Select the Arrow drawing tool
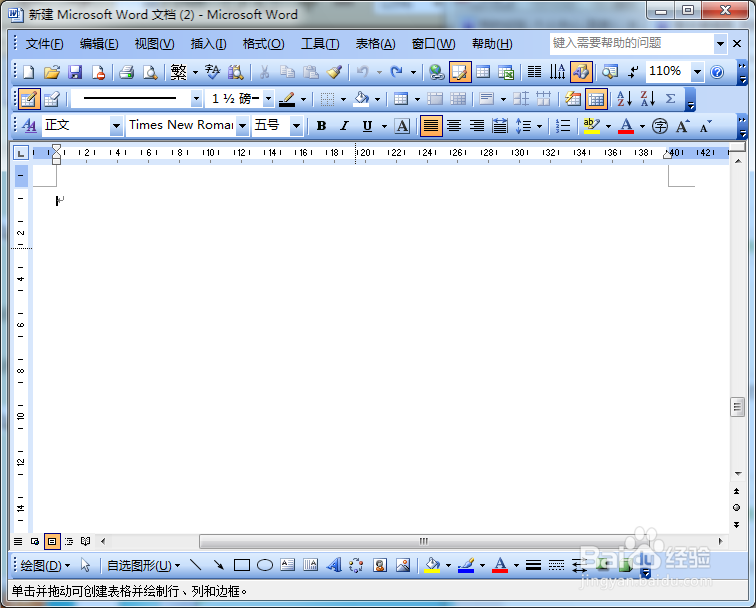This screenshot has width=756, height=608. coord(218,565)
